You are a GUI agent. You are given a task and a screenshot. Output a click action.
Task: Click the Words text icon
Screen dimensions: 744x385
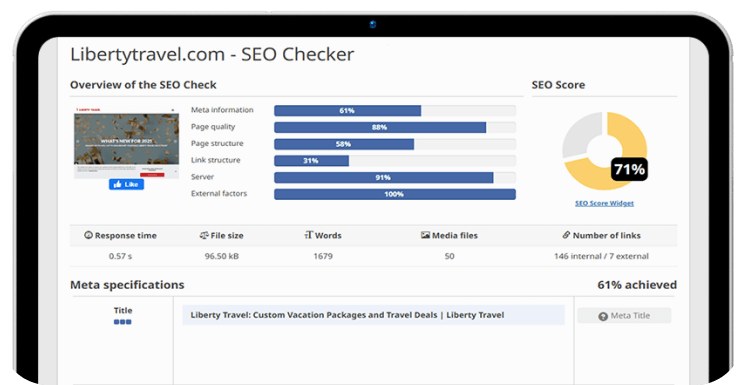point(309,235)
